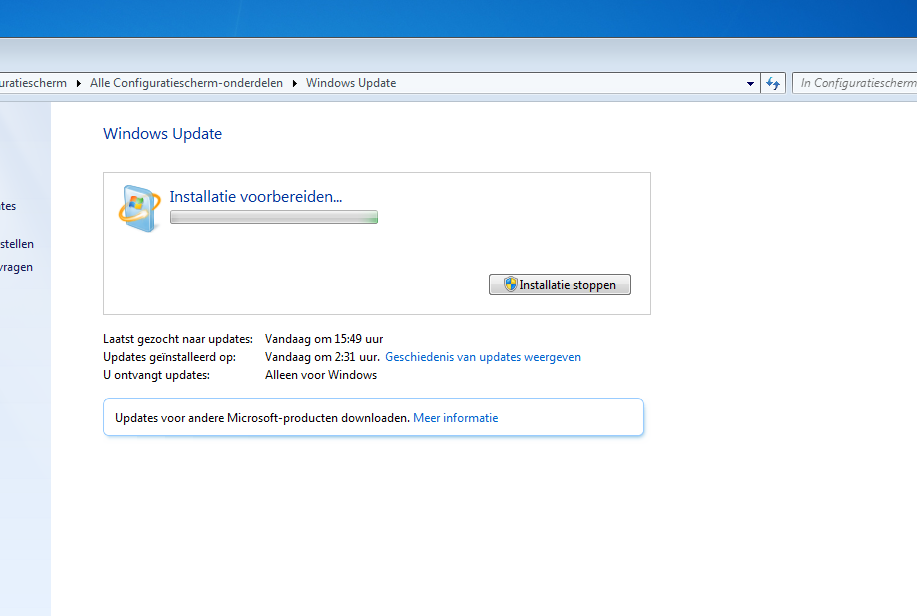
Task: Click the Windows Update page heading
Action: (x=163, y=133)
